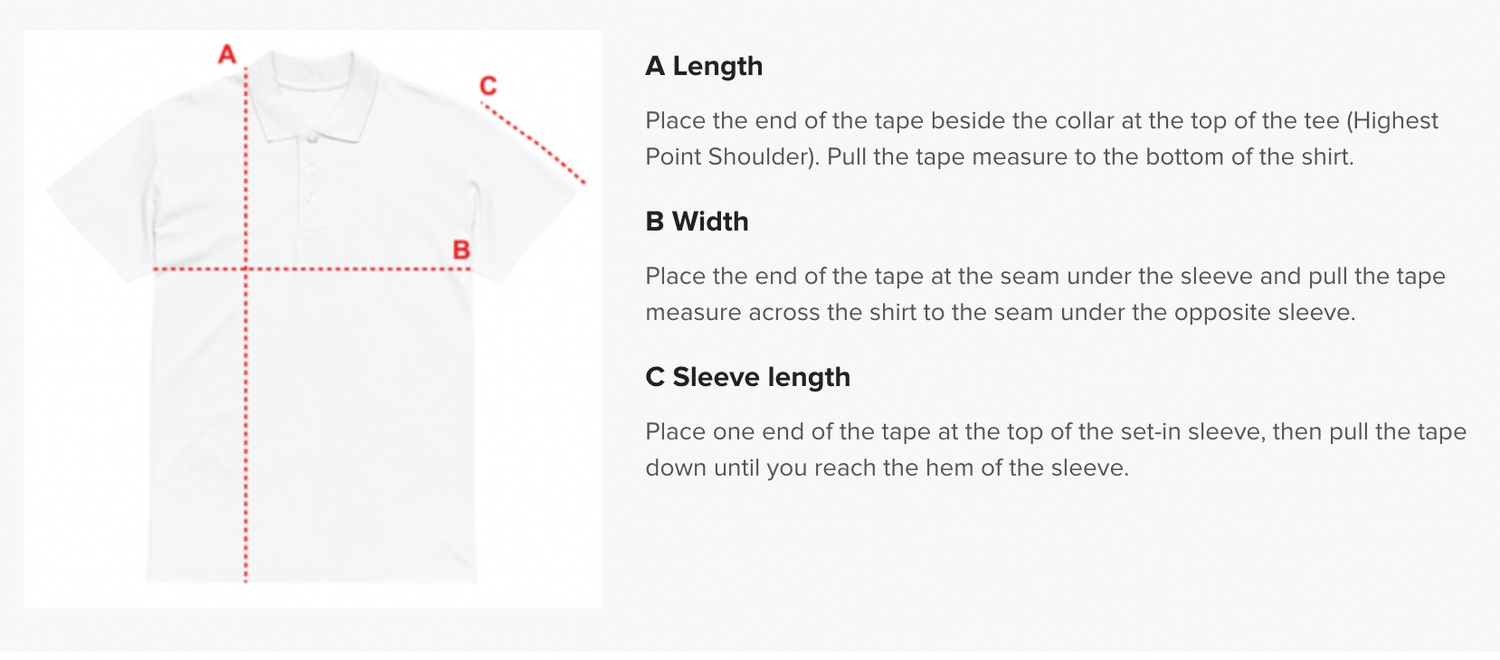Click the sleeve length description paragraph
Image resolution: width=1500 pixels, height=660 pixels.
point(1055,450)
